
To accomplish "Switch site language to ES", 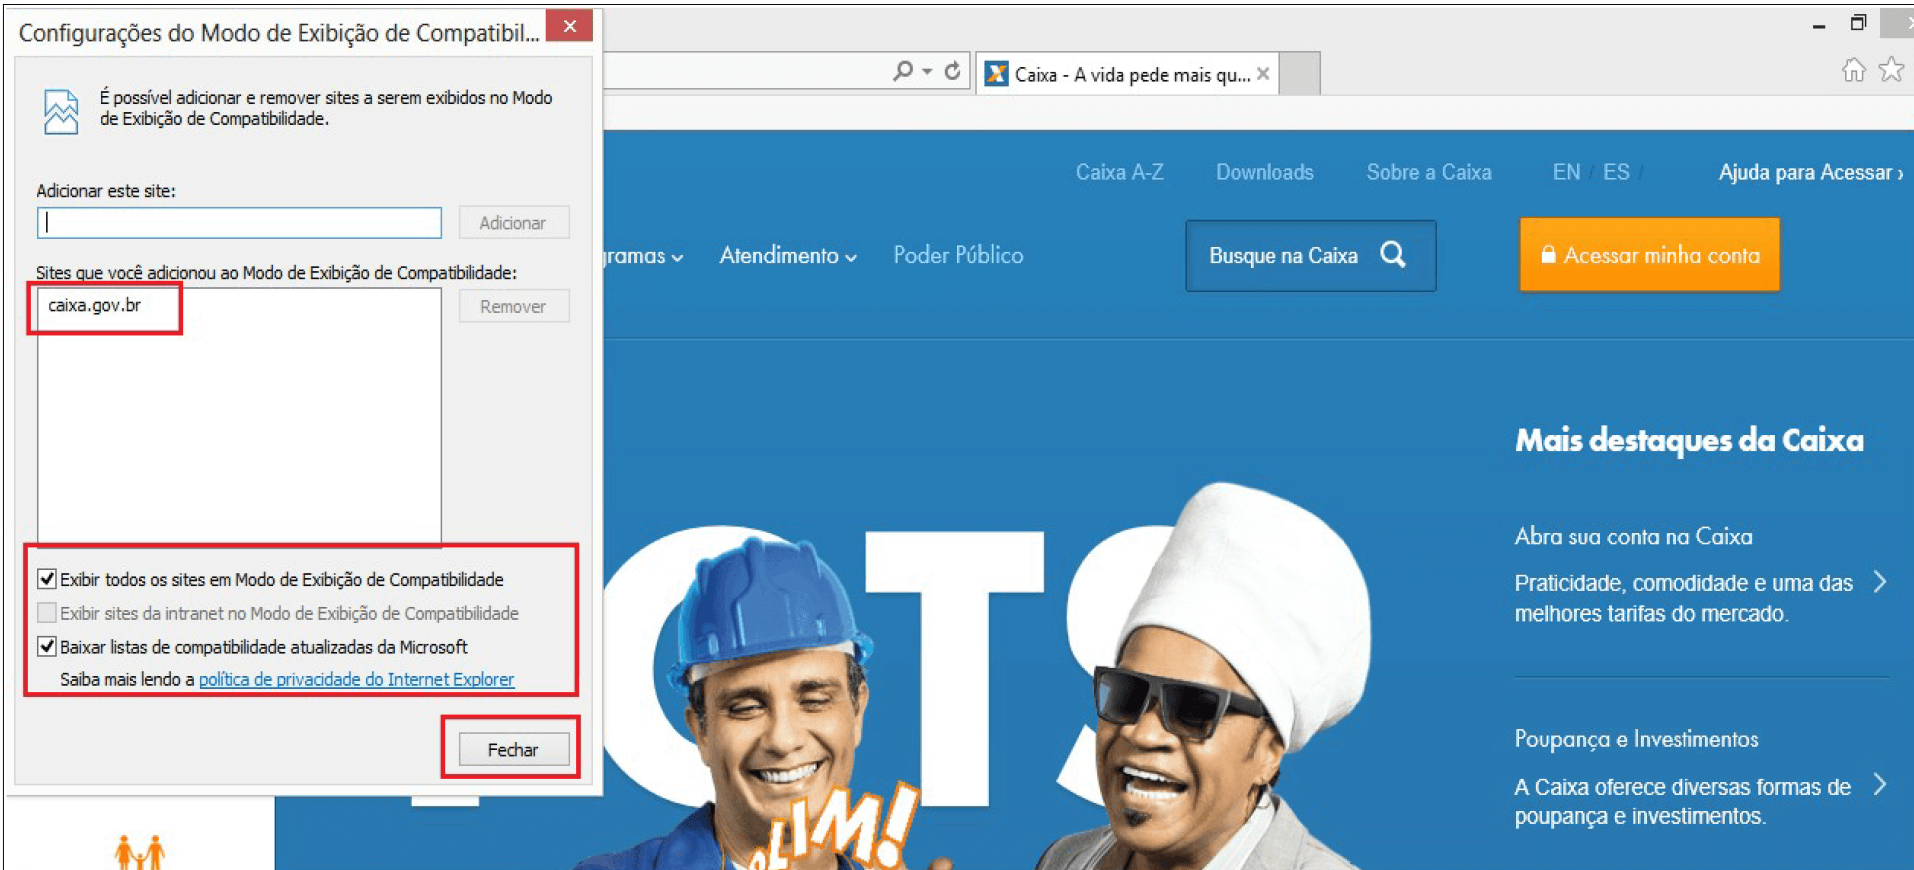I will click(x=1616, y=172).
